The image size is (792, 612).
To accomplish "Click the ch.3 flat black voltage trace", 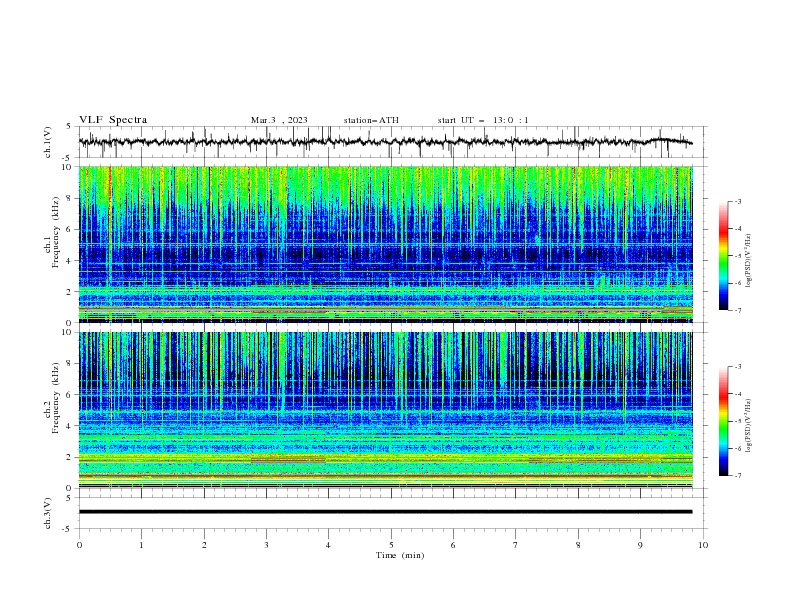I will pos(386,512).
